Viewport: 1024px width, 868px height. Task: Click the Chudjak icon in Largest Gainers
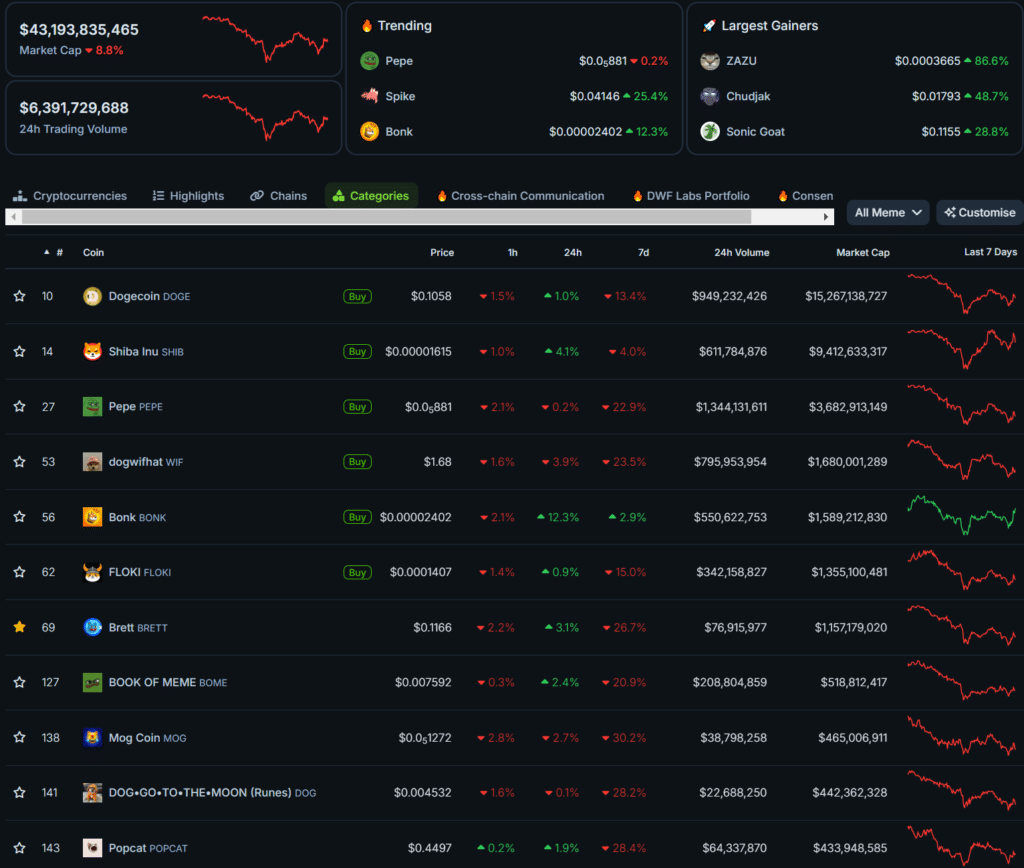tap(710, 96)
